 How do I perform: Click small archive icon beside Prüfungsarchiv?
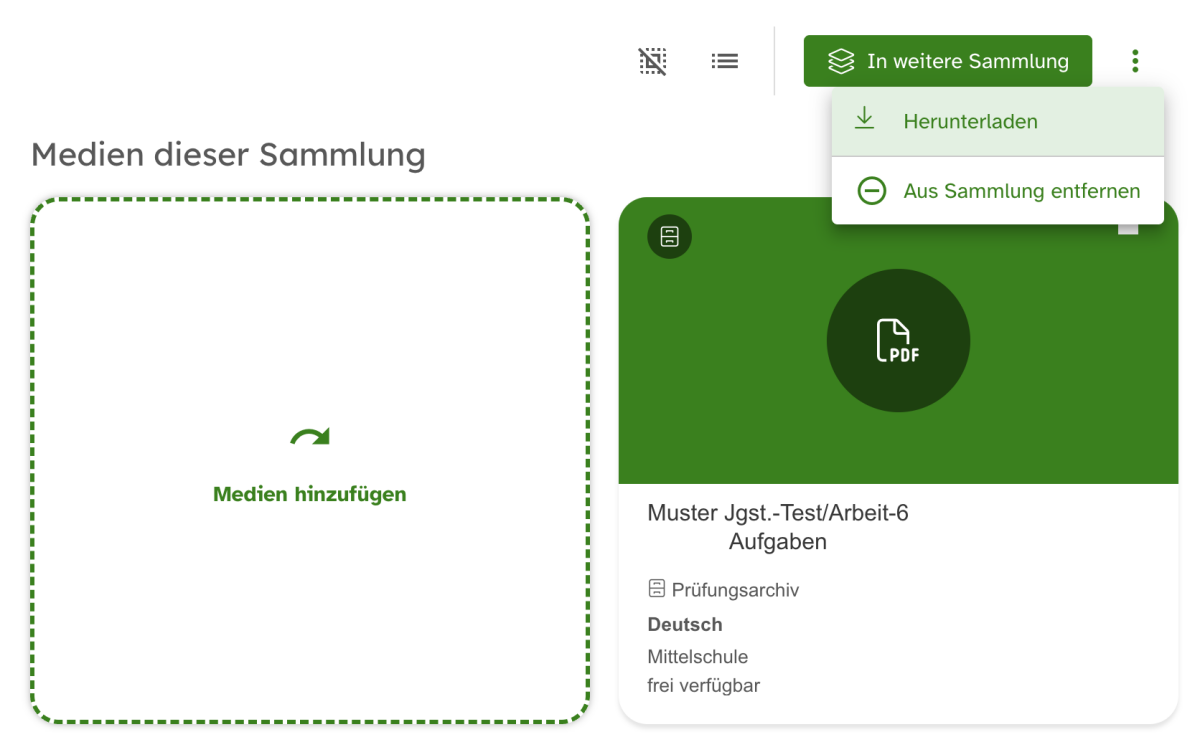click(657, 588)
